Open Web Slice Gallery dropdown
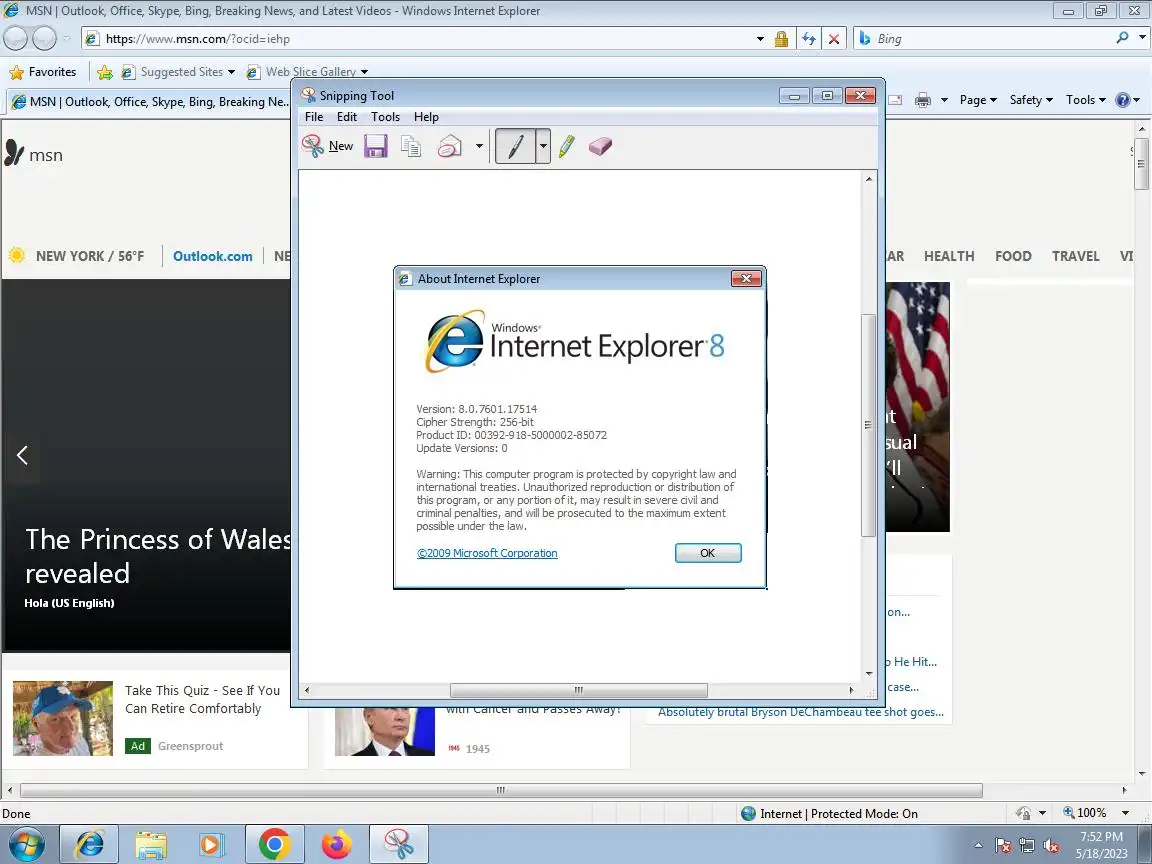 click(x=307, y=72)
